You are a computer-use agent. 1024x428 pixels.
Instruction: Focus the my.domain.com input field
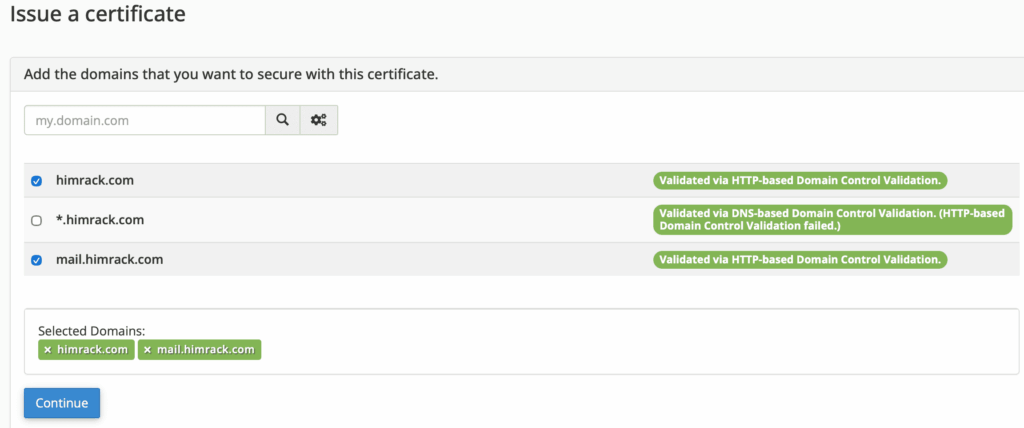(145, 120)
